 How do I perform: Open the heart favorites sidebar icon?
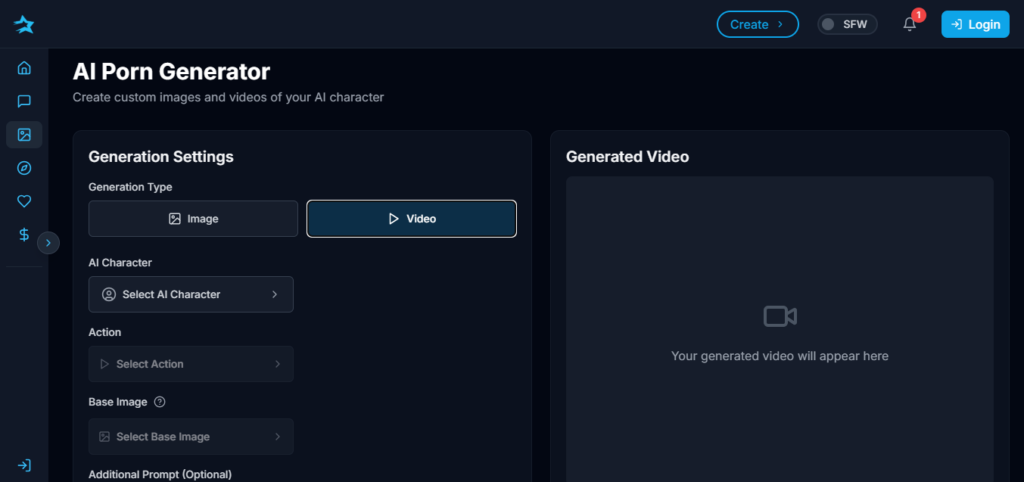pos(24,201)
